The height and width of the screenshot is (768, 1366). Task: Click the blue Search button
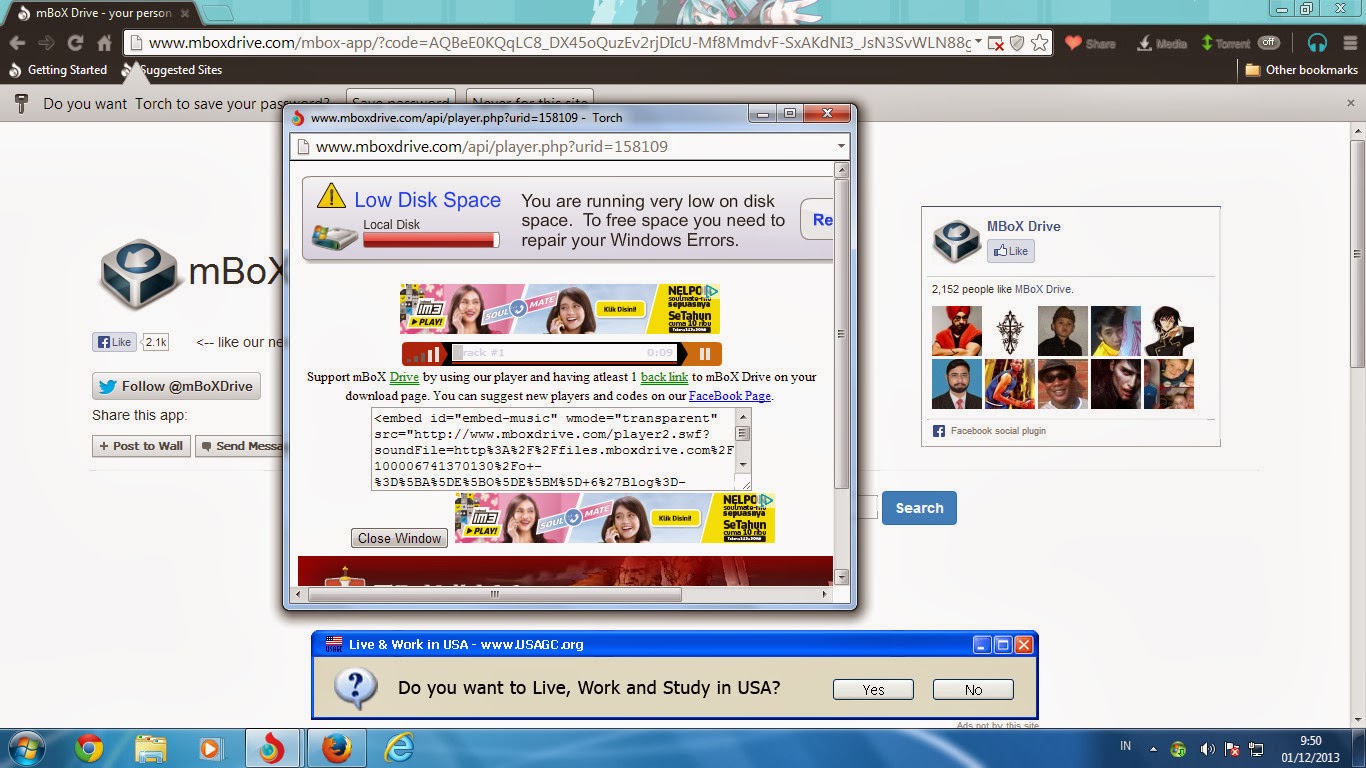click(919, 508)
